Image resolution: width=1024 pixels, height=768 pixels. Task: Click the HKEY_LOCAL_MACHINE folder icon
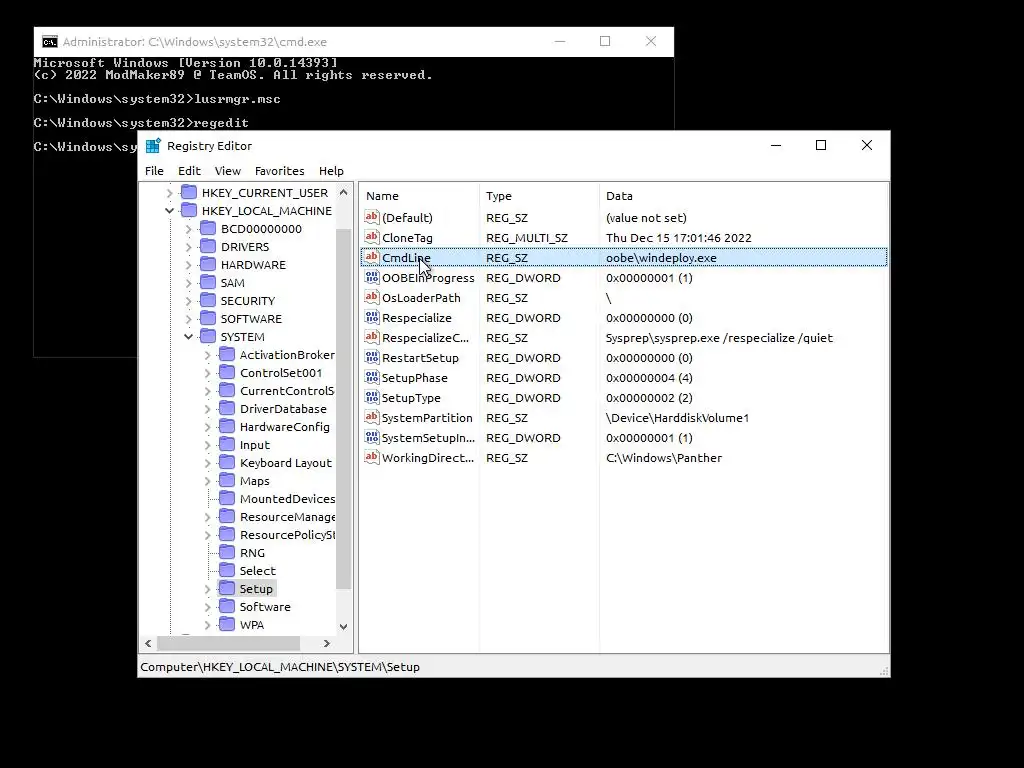click(189, 210)
